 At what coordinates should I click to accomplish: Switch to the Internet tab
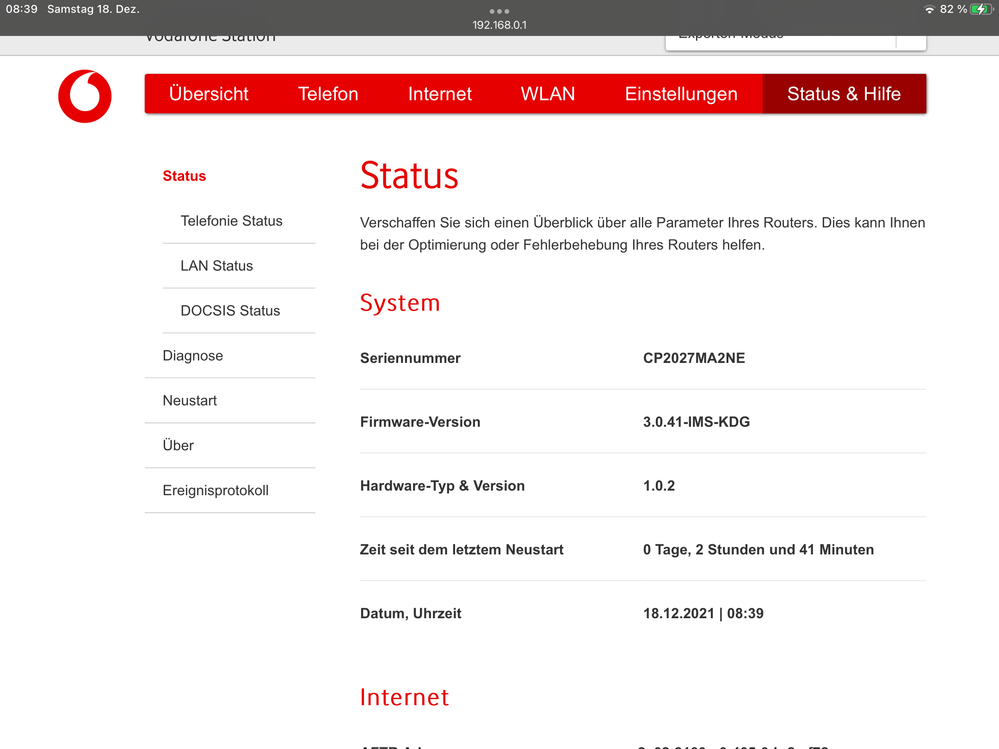(x=440, y=94)
